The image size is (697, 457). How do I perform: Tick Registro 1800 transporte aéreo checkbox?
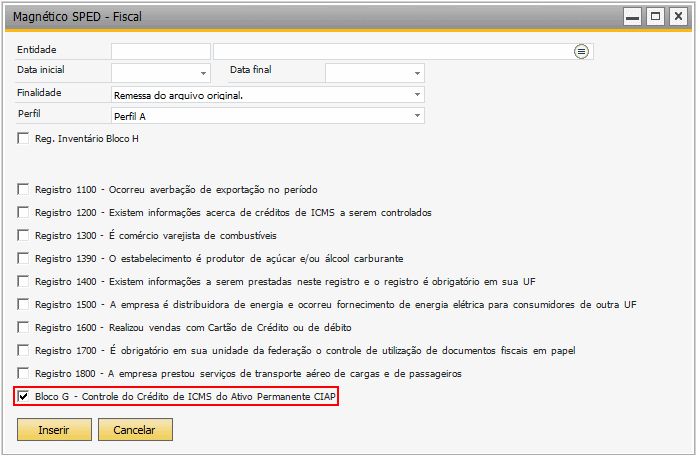point(23,373)
